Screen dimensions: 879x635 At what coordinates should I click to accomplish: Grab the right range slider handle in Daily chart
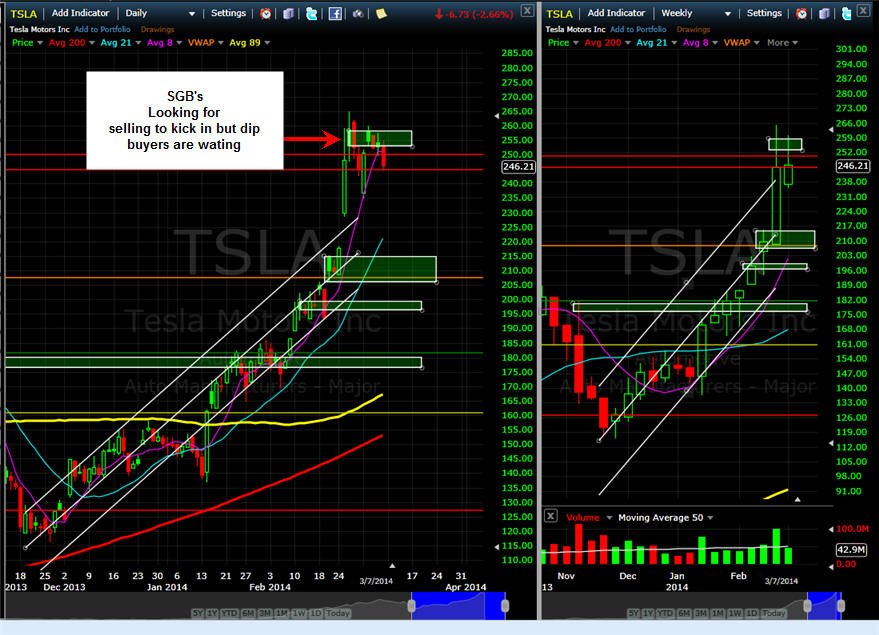tap(505, 606)
